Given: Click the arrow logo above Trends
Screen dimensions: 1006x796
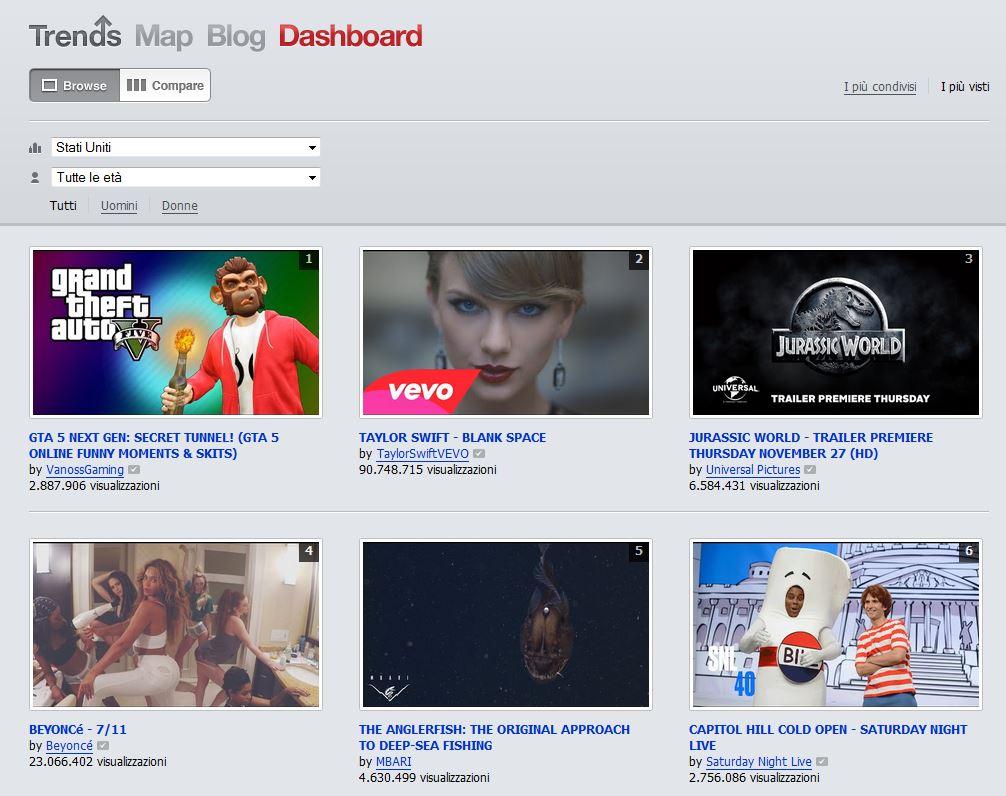Looking at the screenshot, I should pyautogui.click(x=104, y=20).
